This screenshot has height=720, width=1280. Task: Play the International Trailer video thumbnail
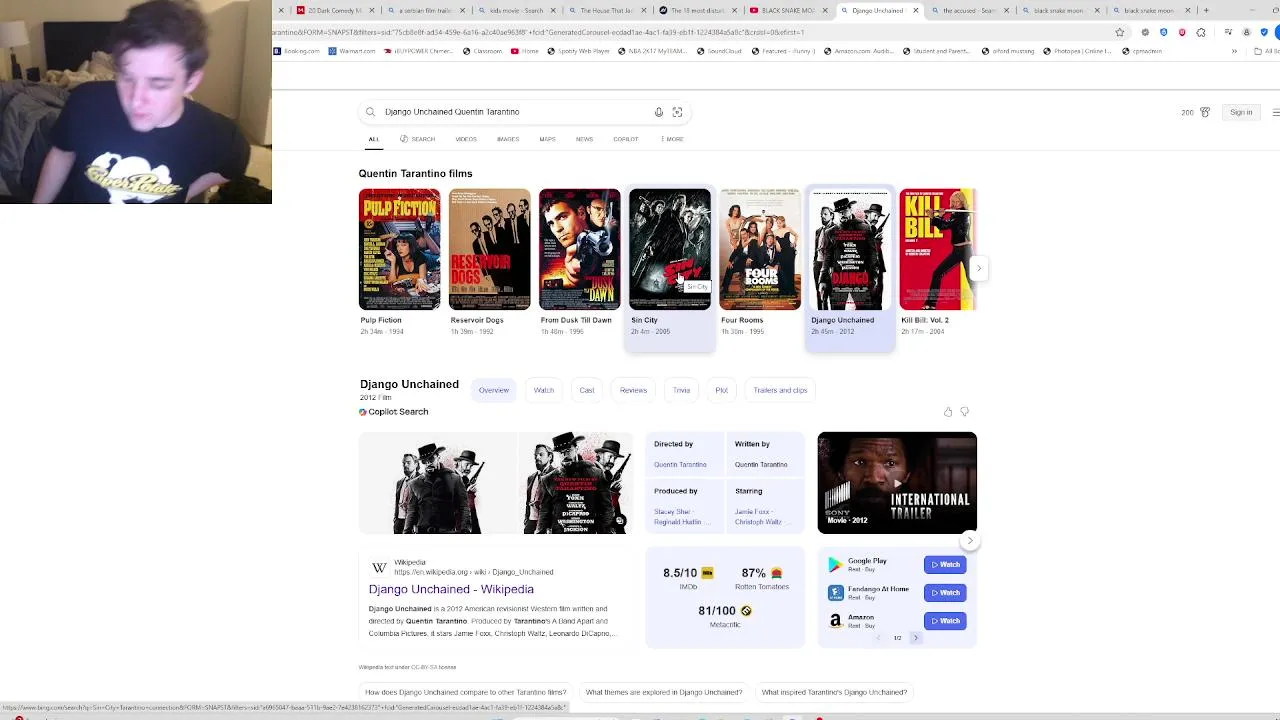coord(897,483)
